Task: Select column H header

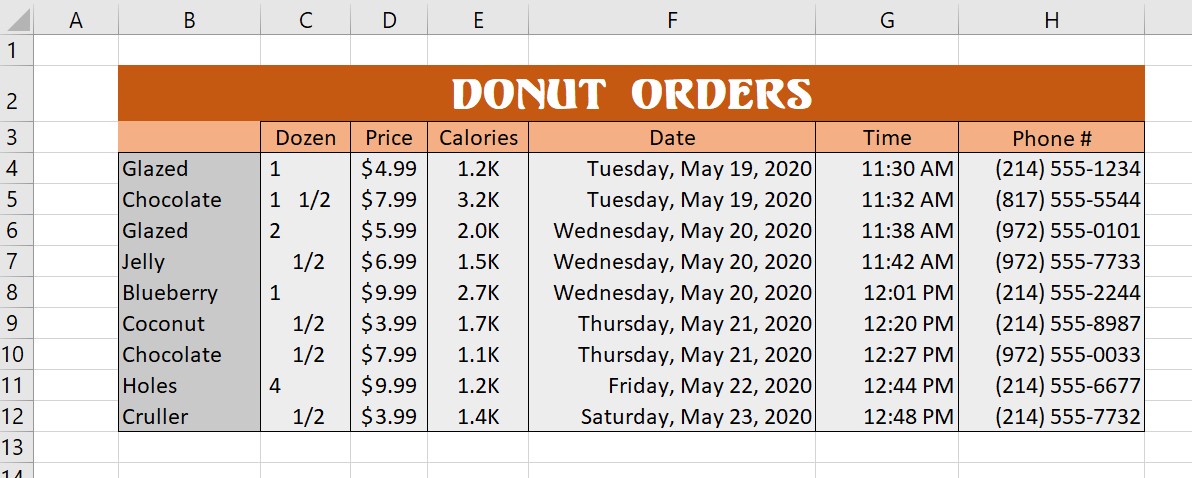Action: pos(1051,18)
